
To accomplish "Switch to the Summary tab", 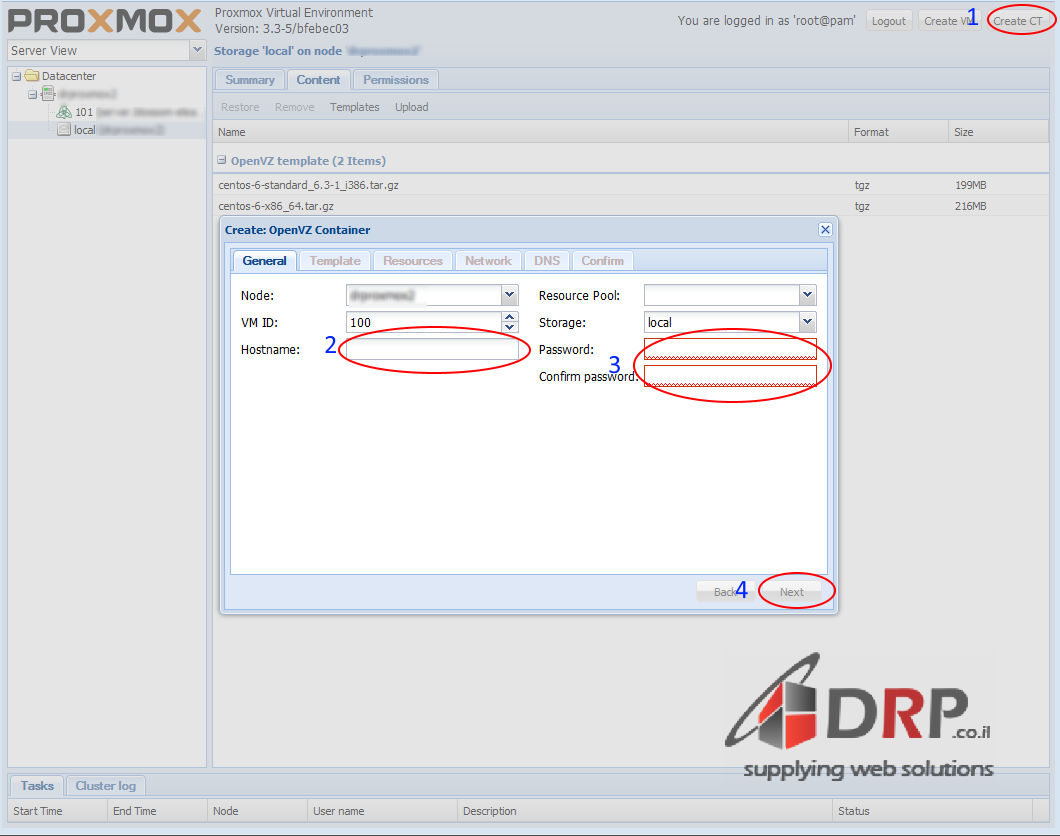I will (249, 80).
